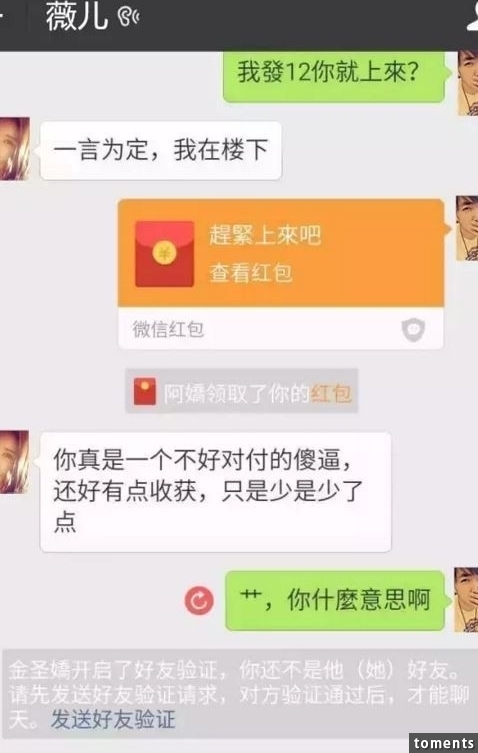Viewport: 478px width, 753px height.
Task: Tap the shield icon on WeChat red packet
Action: pos(413,329)
